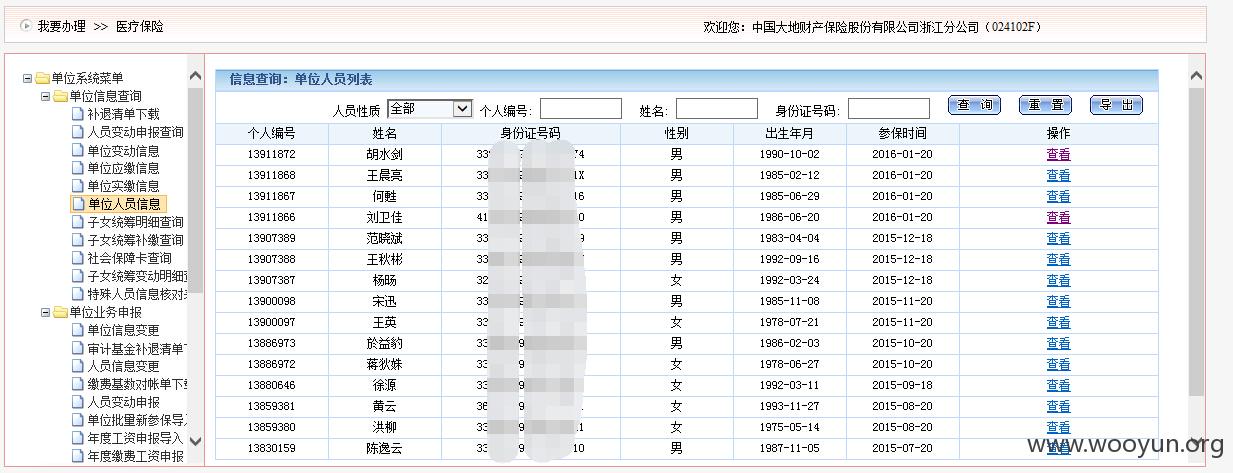The height and width of the screenshot is (473, 1233).
Task: Collapse the 单位信息查询 folder node
Action: click(45, 96)
